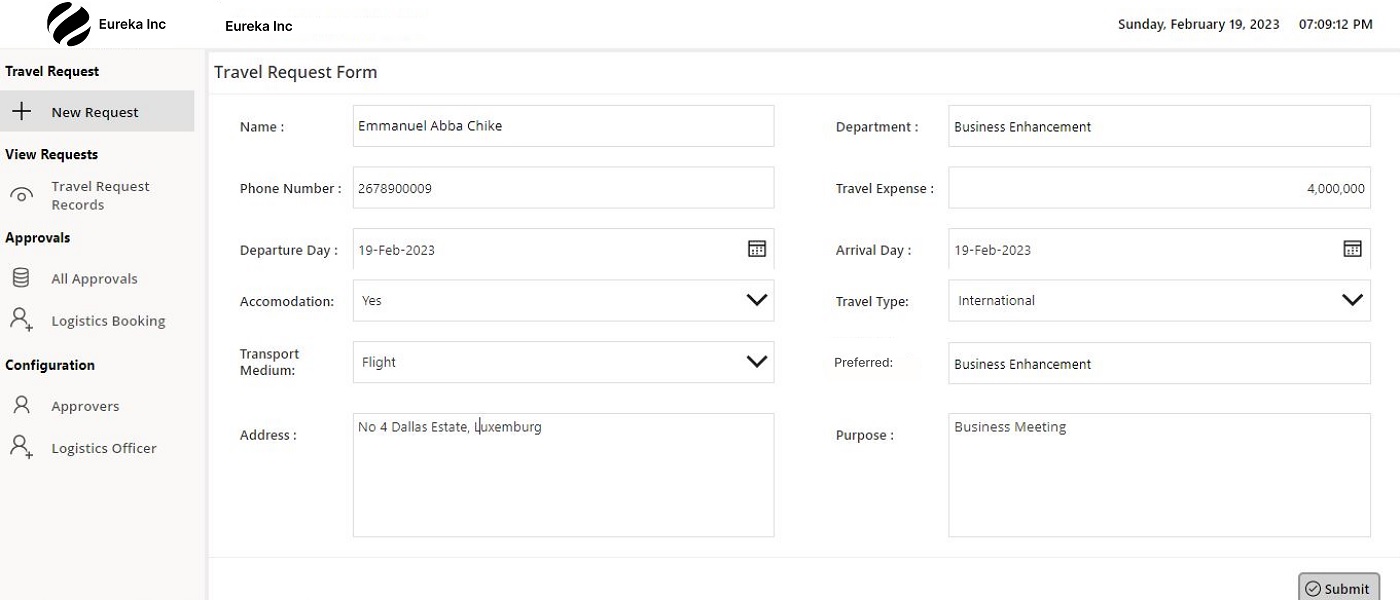
Task: Select the Approvers icon in the sidebar
Action: (21, 405)
